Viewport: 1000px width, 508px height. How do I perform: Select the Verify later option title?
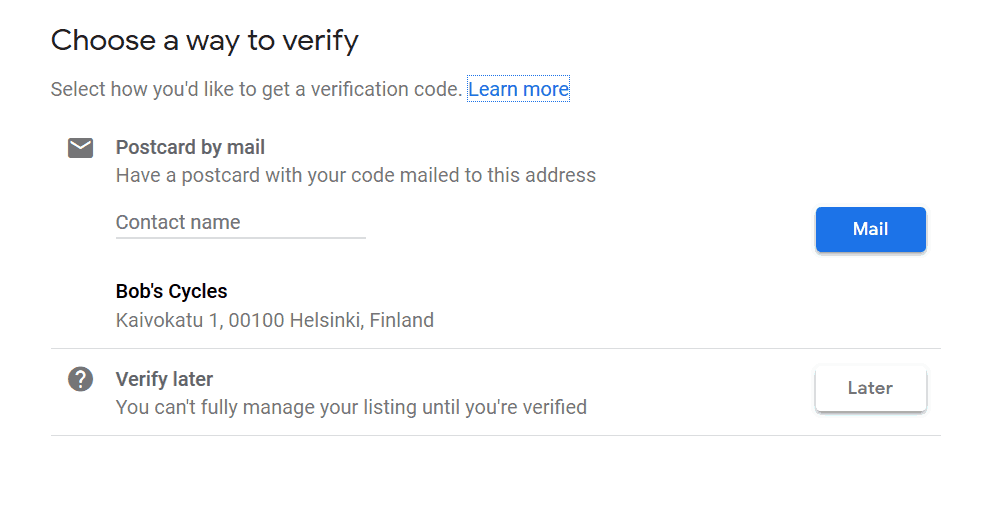pyautogui.click(x=165, y=379)
